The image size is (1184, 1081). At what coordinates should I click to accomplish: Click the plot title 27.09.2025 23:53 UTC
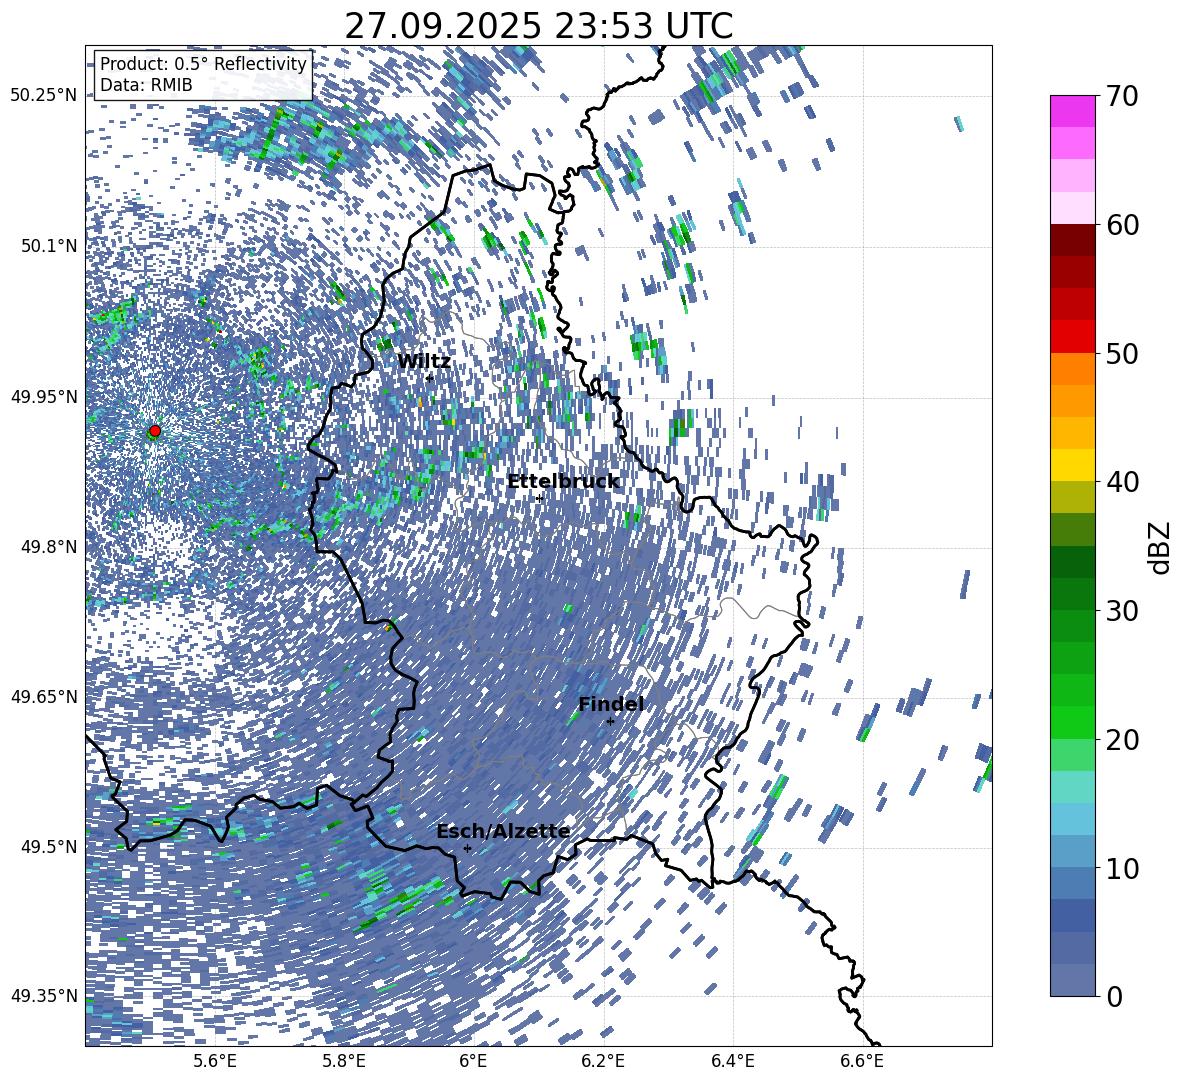pyautogui.click(x=538, y=26)
